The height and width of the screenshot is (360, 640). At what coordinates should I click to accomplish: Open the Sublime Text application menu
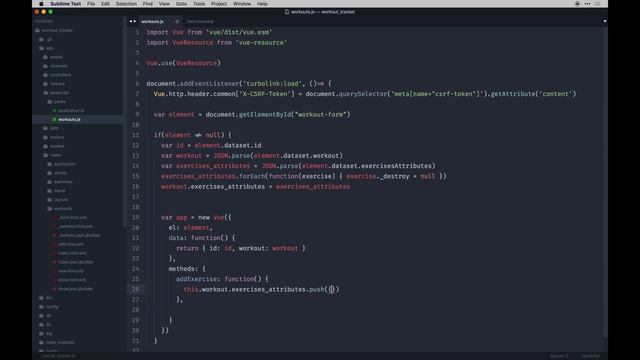coord(65,4)
